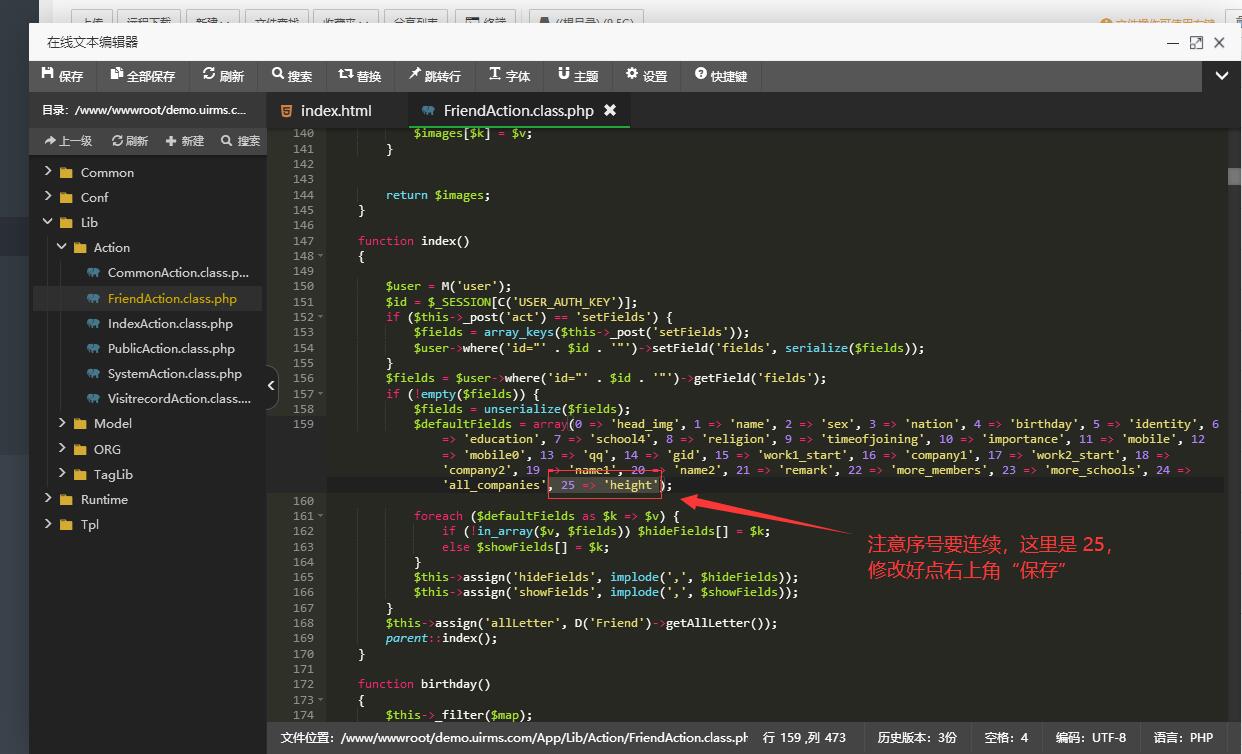Fold the if block at line 157
Viewport: 1242px width, 754px height.
pyautogui.click(x=321, y=394)
